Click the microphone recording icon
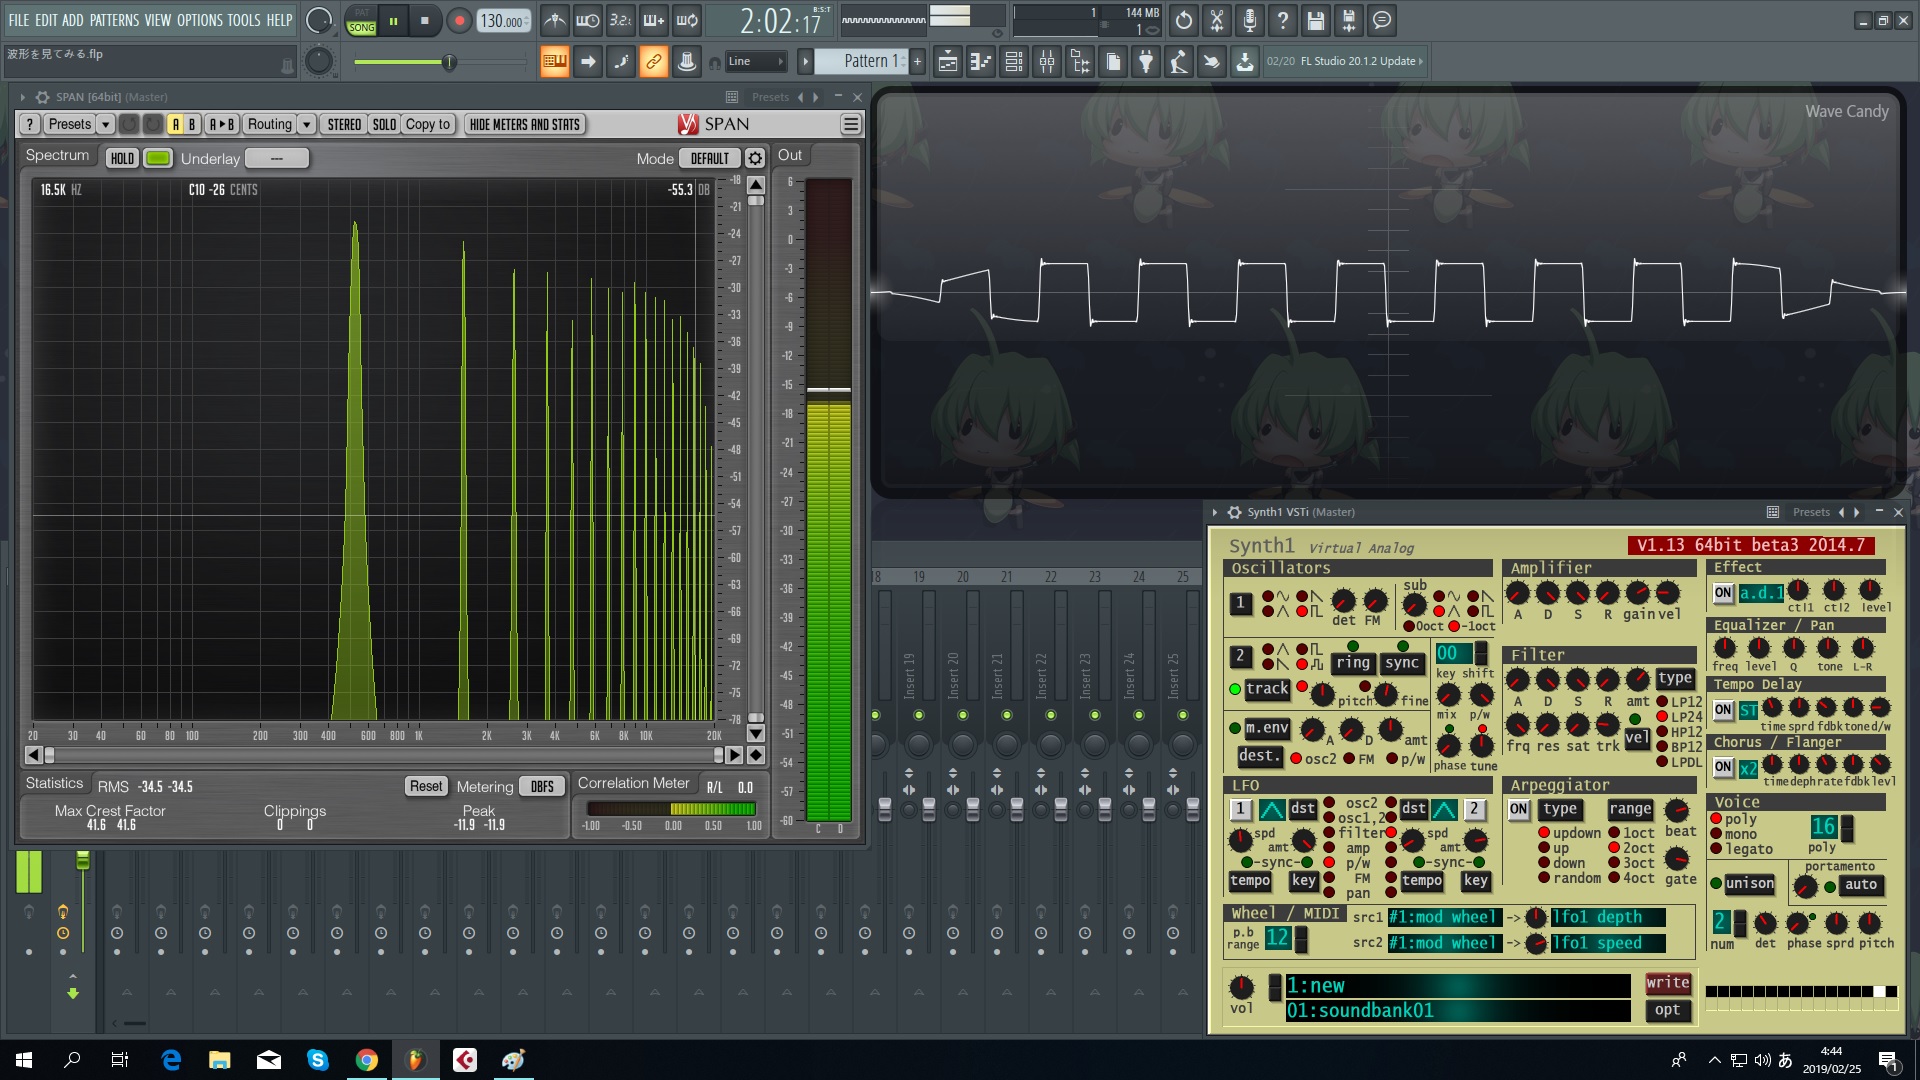Image resolution: width=1920 pixels, height=1080 pixels. [x=1250, y=20]
